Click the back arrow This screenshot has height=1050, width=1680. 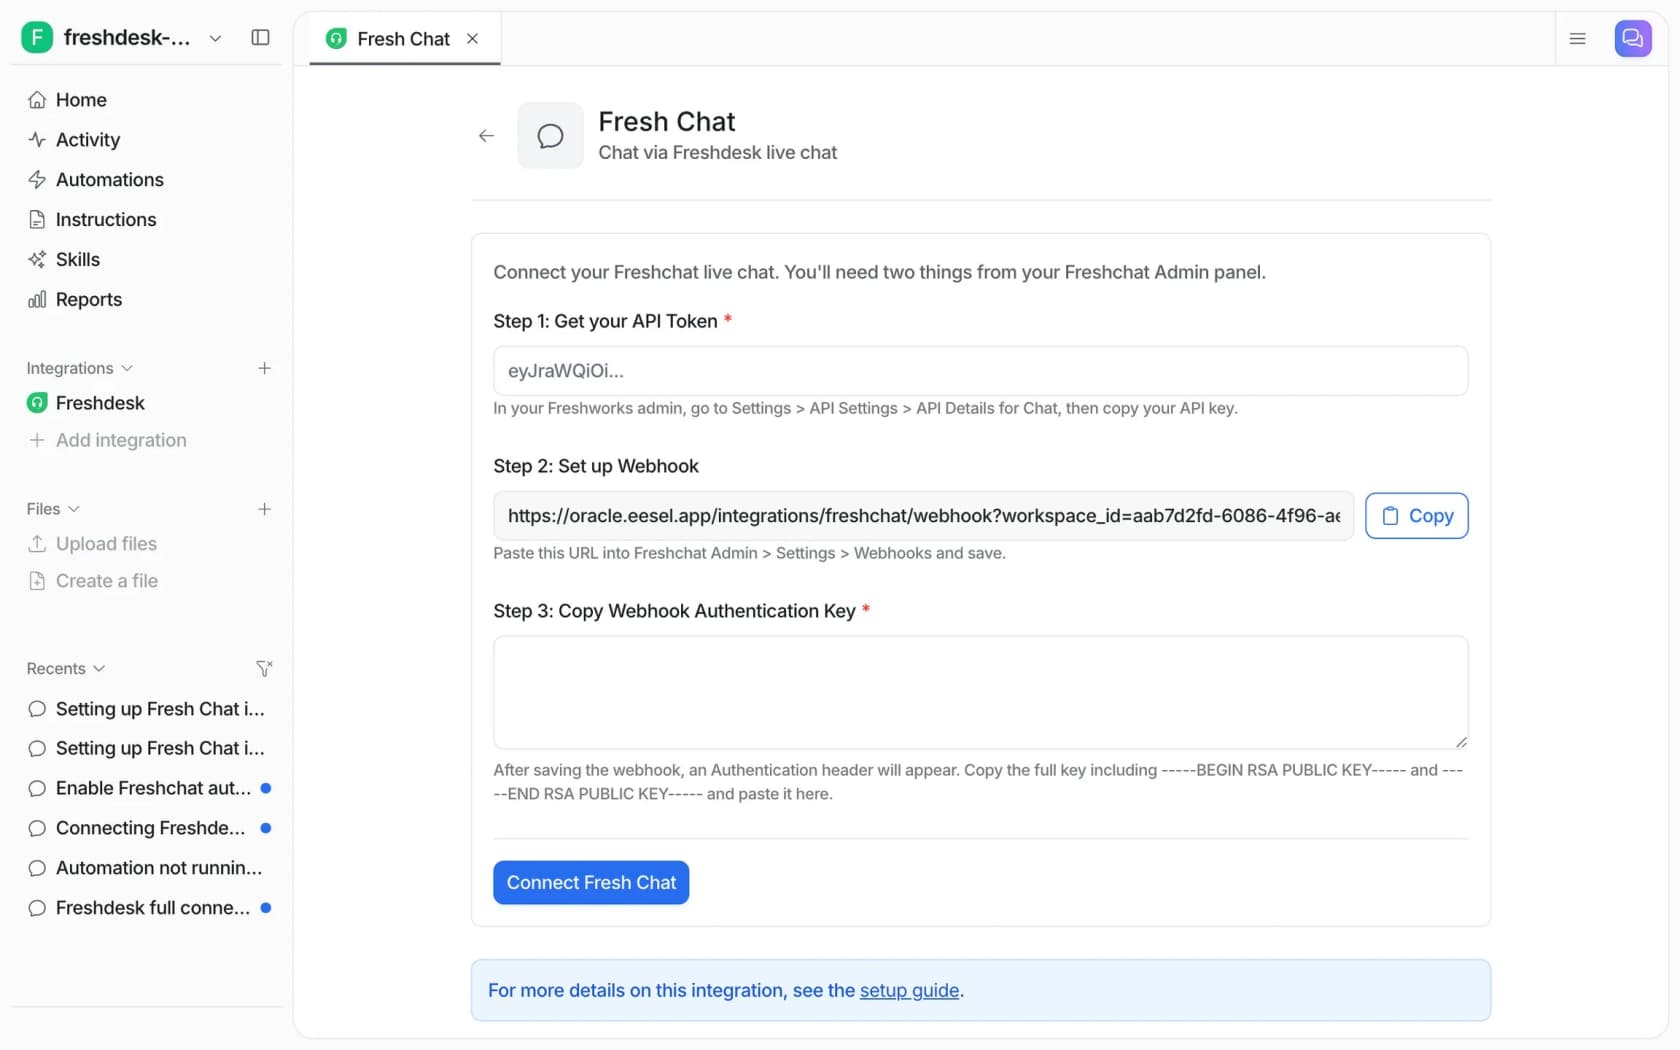(486, 136)
